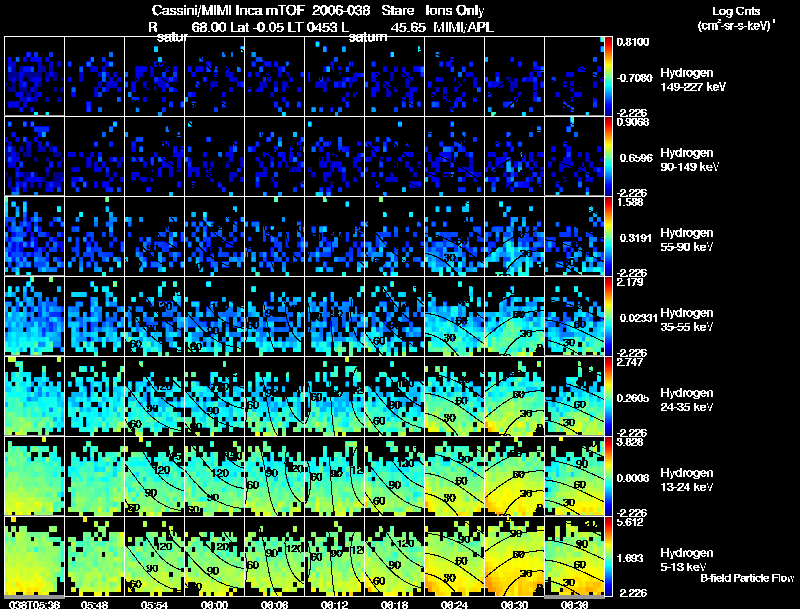The image size is (800, 609).
Task: Click the color bar beside Hydrogen 13-24 keV
Action: pos(608,476)
